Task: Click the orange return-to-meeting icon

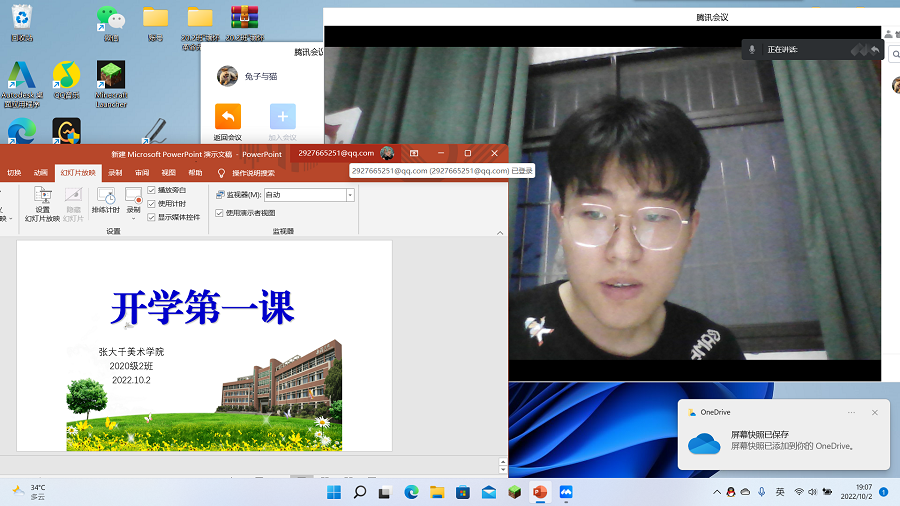Action: (228, 116)
